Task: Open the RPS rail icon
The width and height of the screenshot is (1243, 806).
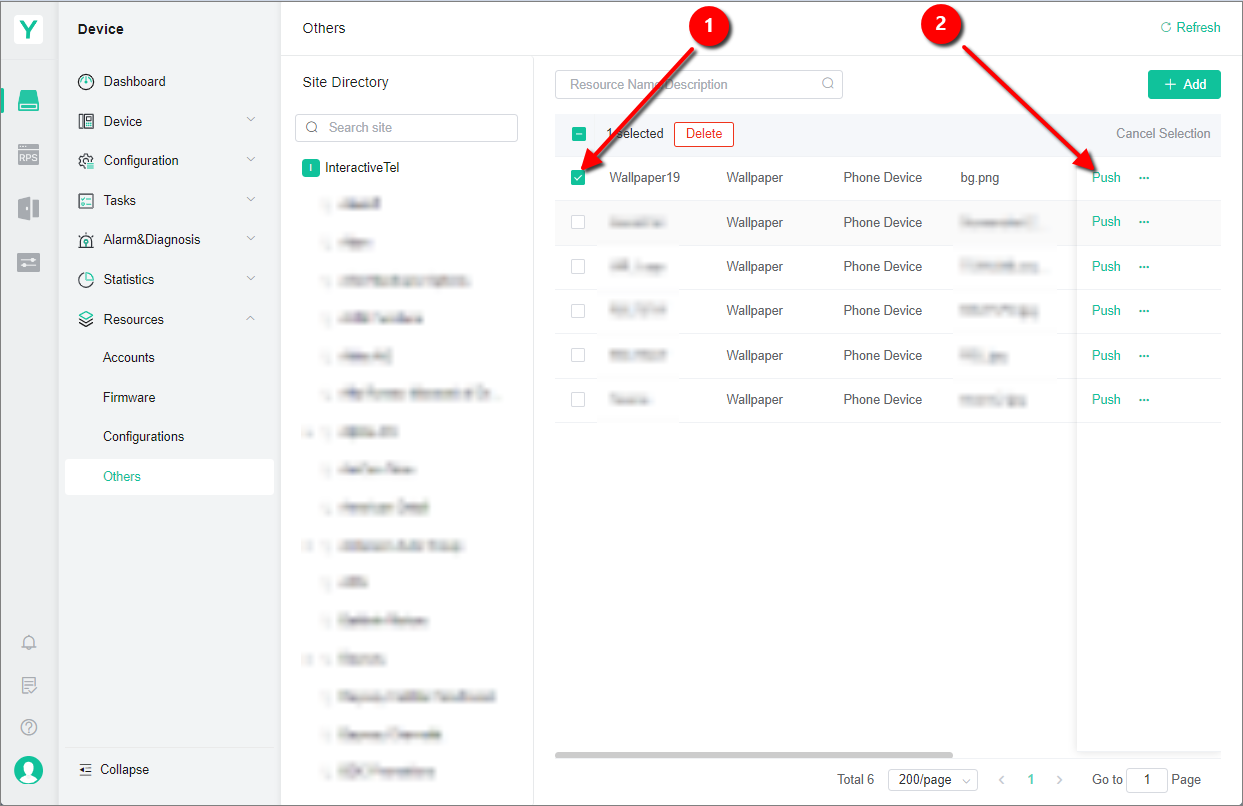Action: point(29,155)
